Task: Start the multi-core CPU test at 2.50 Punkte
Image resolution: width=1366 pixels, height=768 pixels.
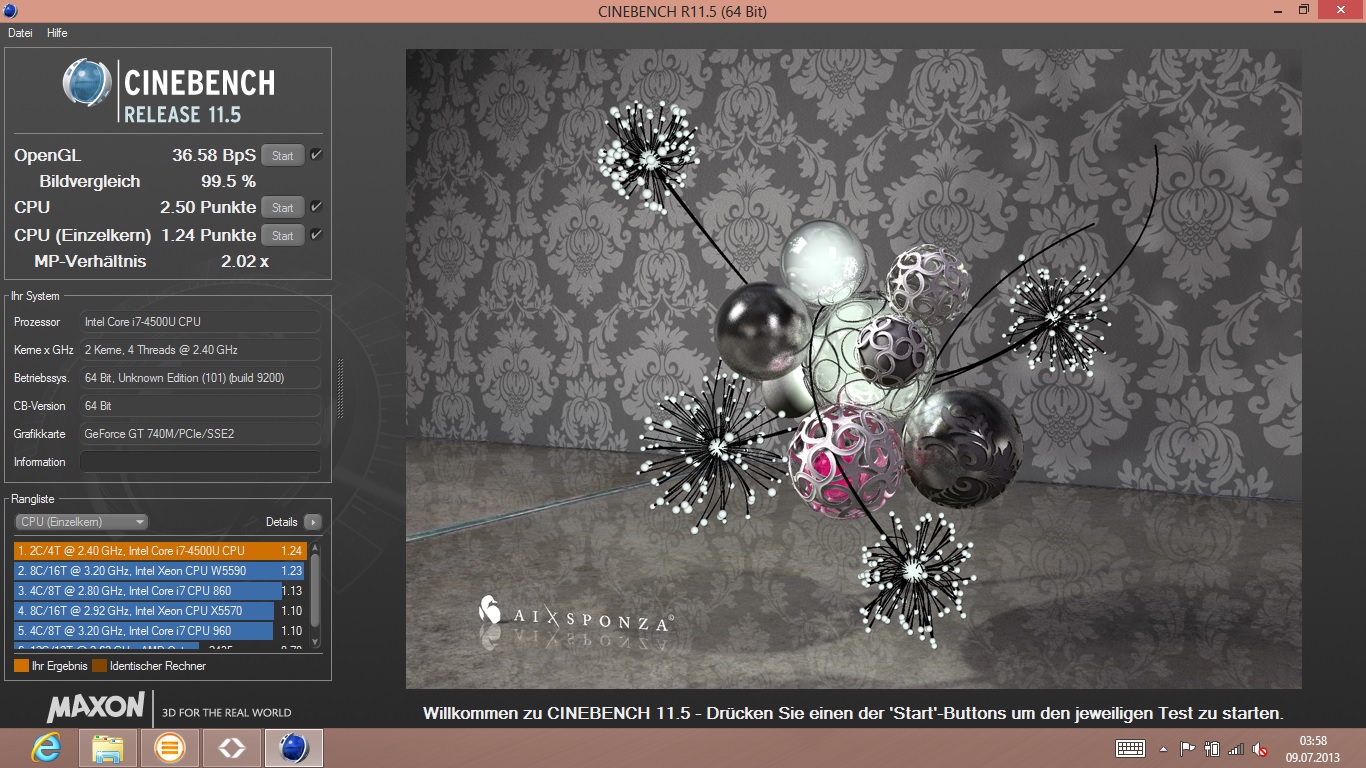Action: click(x=283, y=207)
